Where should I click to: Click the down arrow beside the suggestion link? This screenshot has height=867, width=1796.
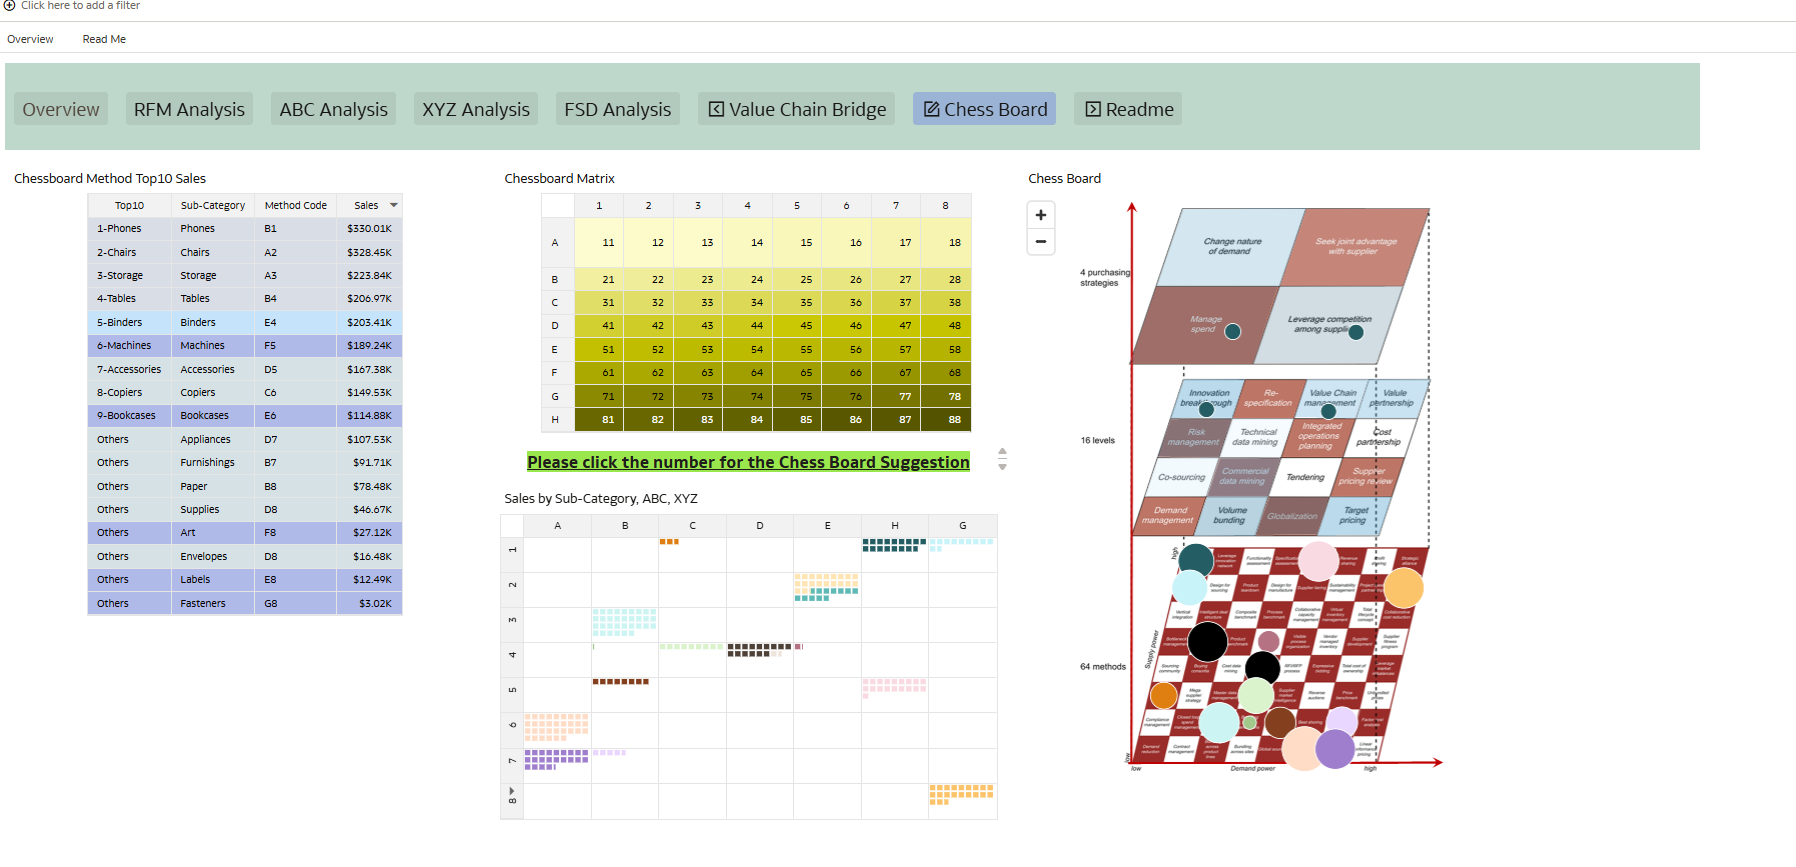pyautogui.click(x=1002, y=466)
